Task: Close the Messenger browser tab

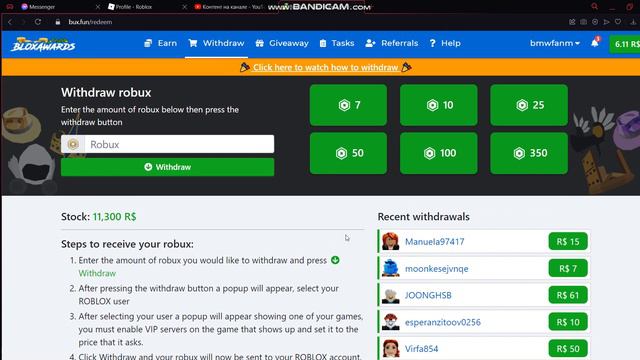Action: click(98, 7)
